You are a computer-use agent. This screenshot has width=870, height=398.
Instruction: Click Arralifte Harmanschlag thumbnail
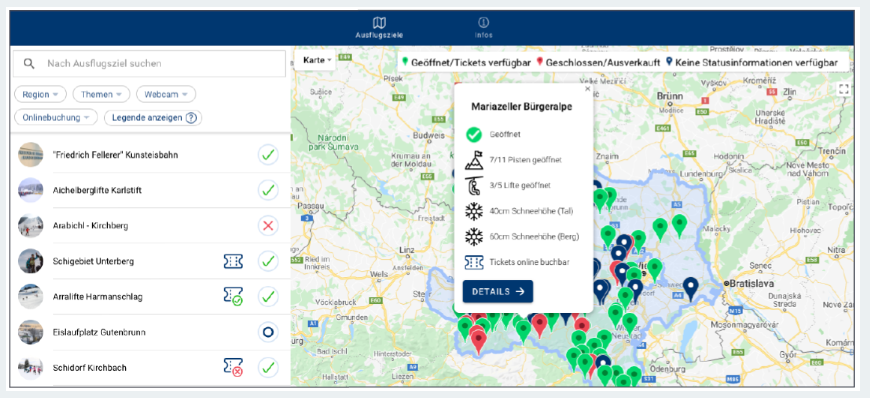tap(31, 296)
